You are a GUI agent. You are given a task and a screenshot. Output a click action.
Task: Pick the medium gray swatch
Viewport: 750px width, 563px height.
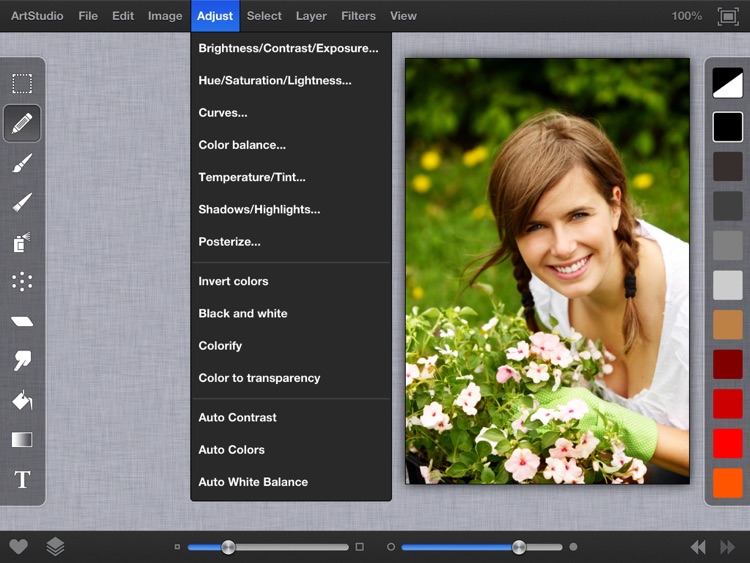click(x=728, y=245)
